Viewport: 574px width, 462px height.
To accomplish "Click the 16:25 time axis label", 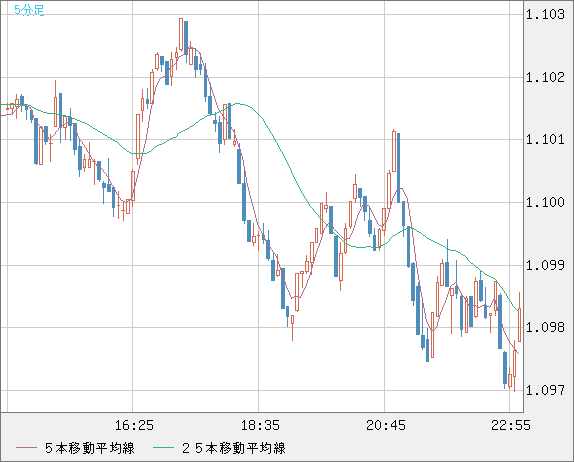I will click(x=134, y=425).
